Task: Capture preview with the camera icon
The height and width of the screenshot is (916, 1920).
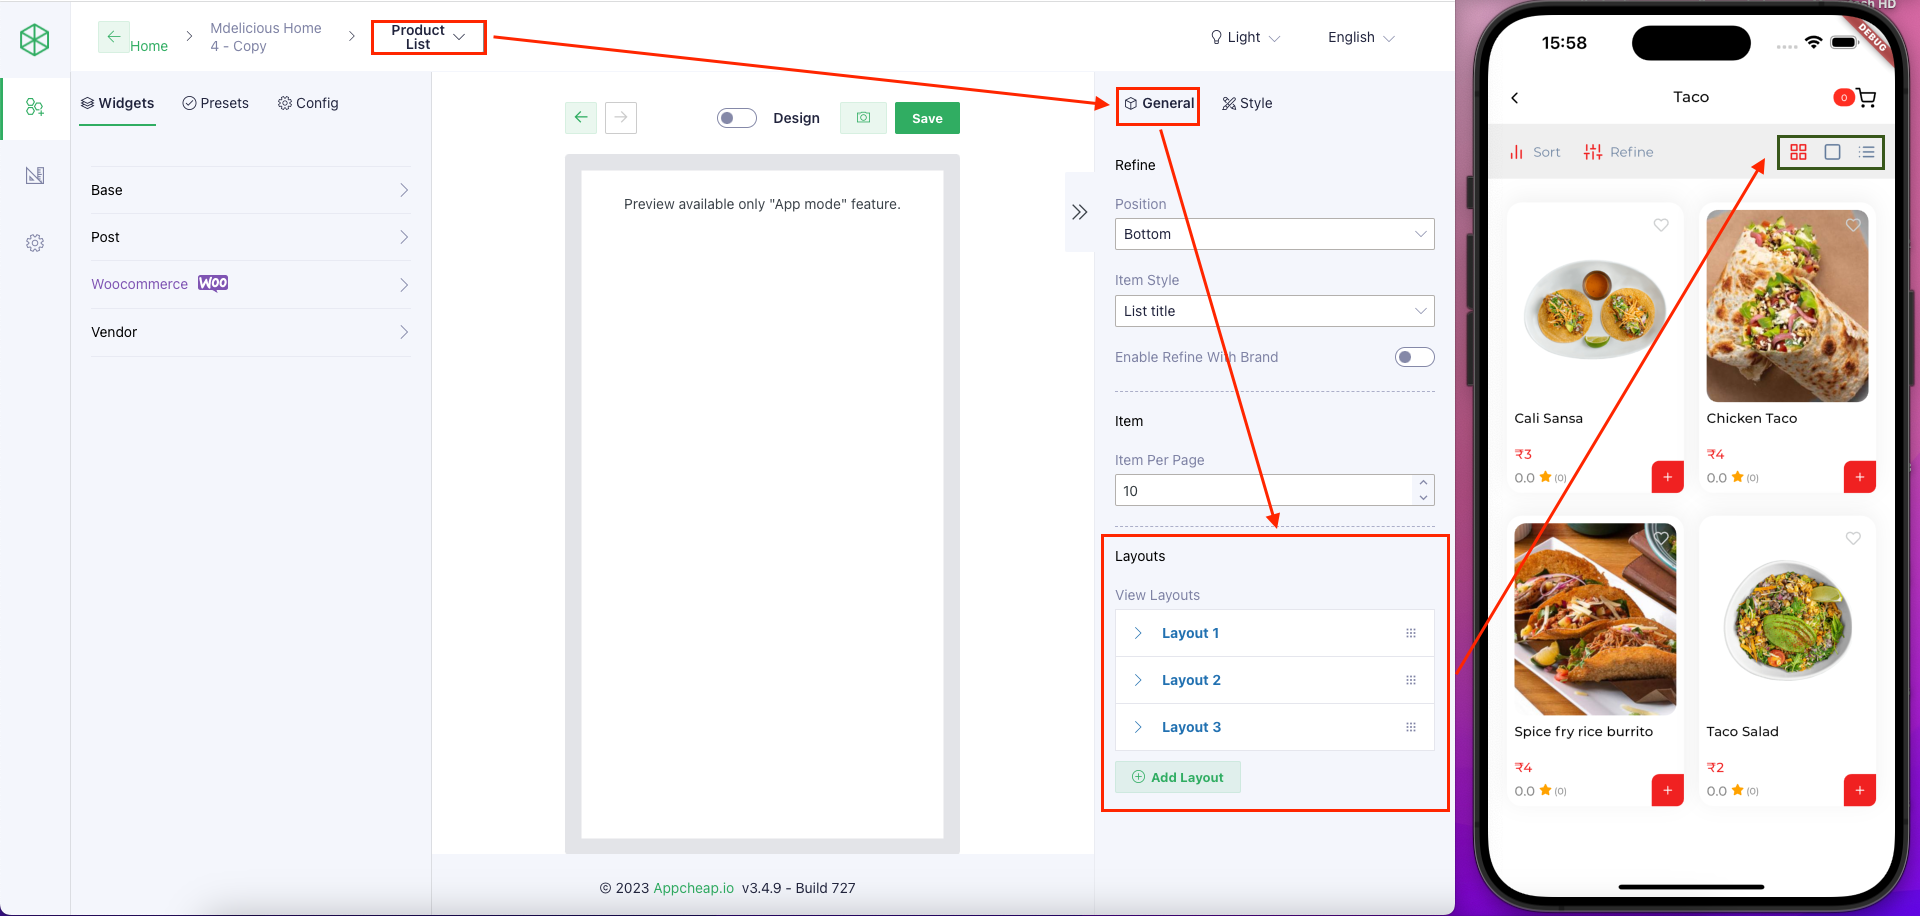Action: point(862,117)
